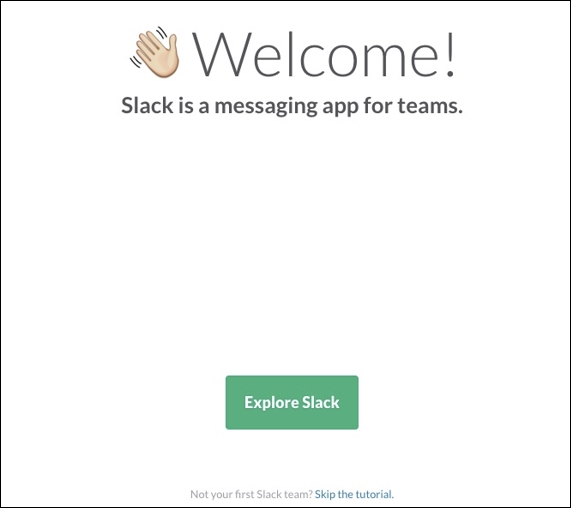Click the letter W of Welcome
The image size is (571, 508).
[222, 54]
